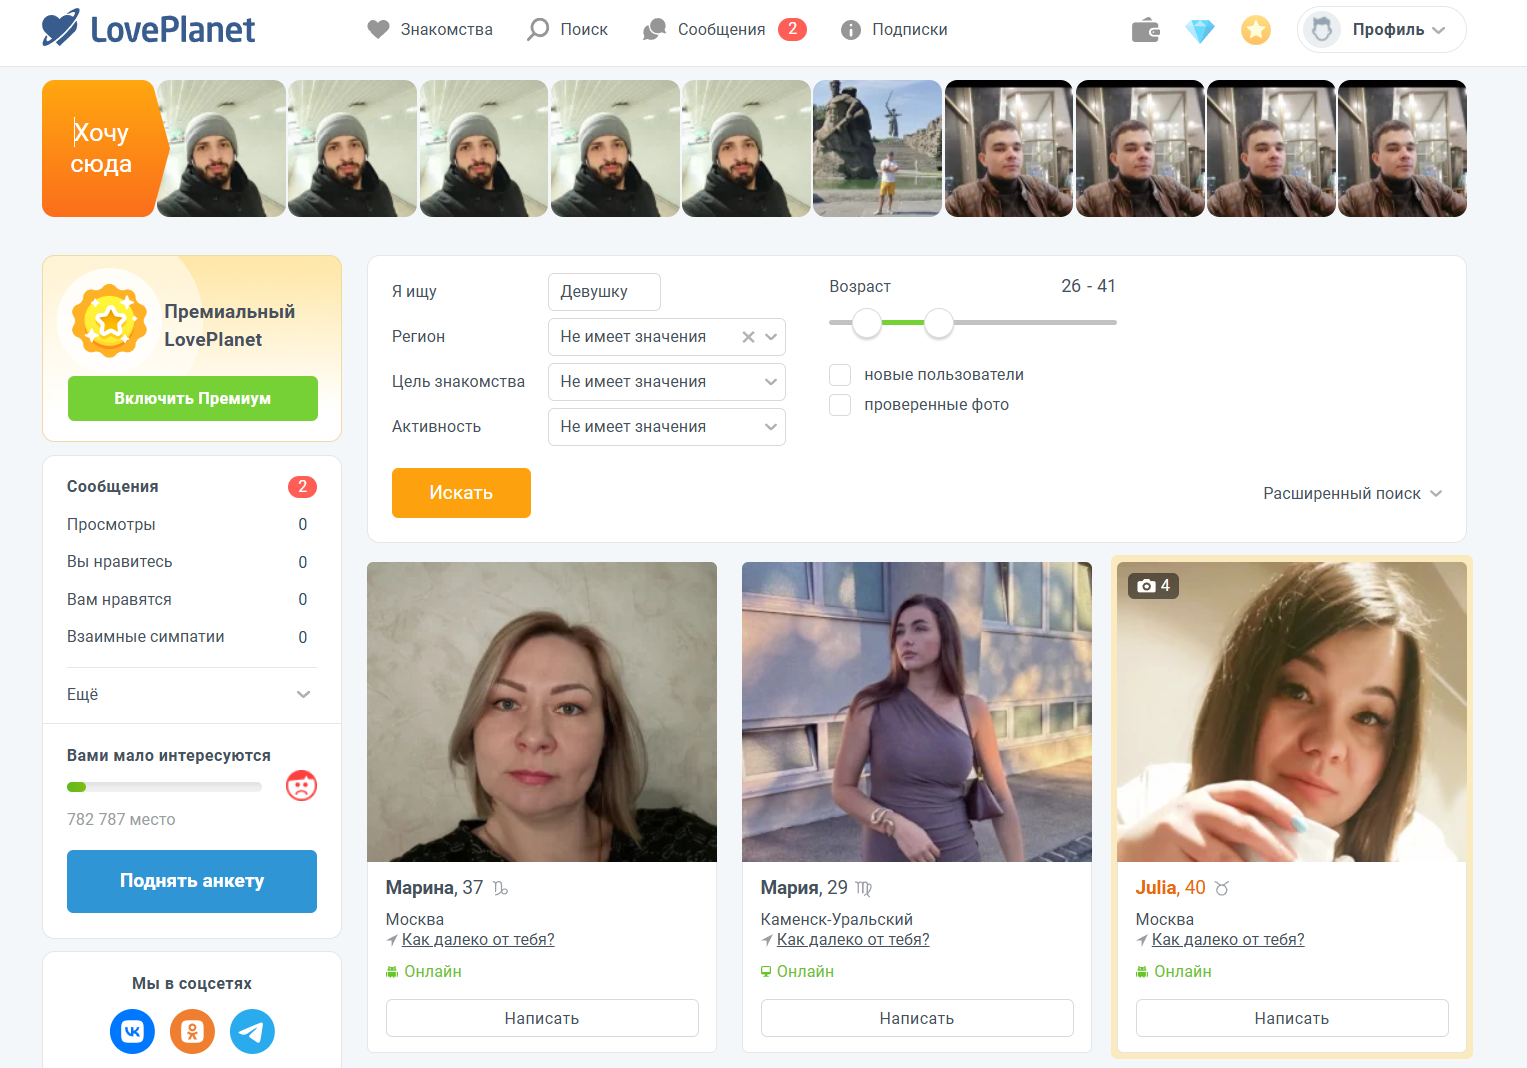Open the Odnoklassniki social icon
Viewport: 1527px width, 1068px height.
point(192,1031)
